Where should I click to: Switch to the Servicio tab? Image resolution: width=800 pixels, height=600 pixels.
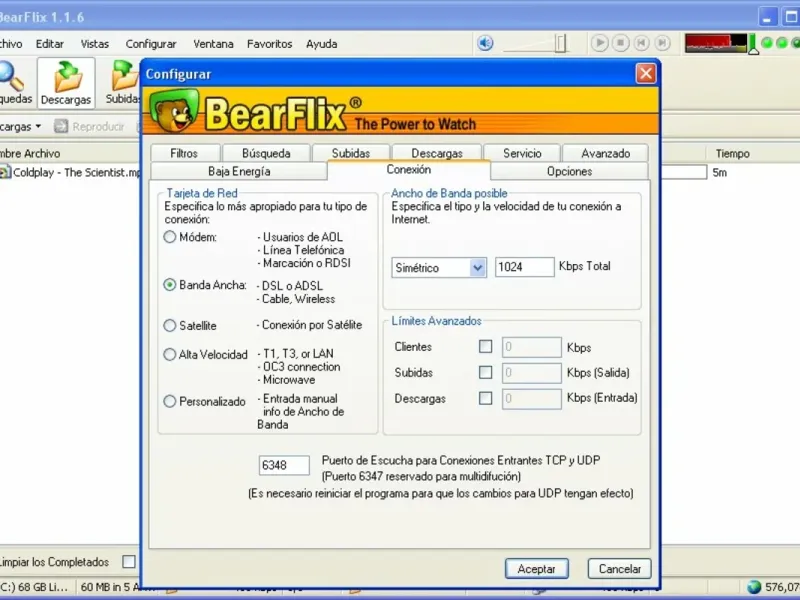coord(522,153)
